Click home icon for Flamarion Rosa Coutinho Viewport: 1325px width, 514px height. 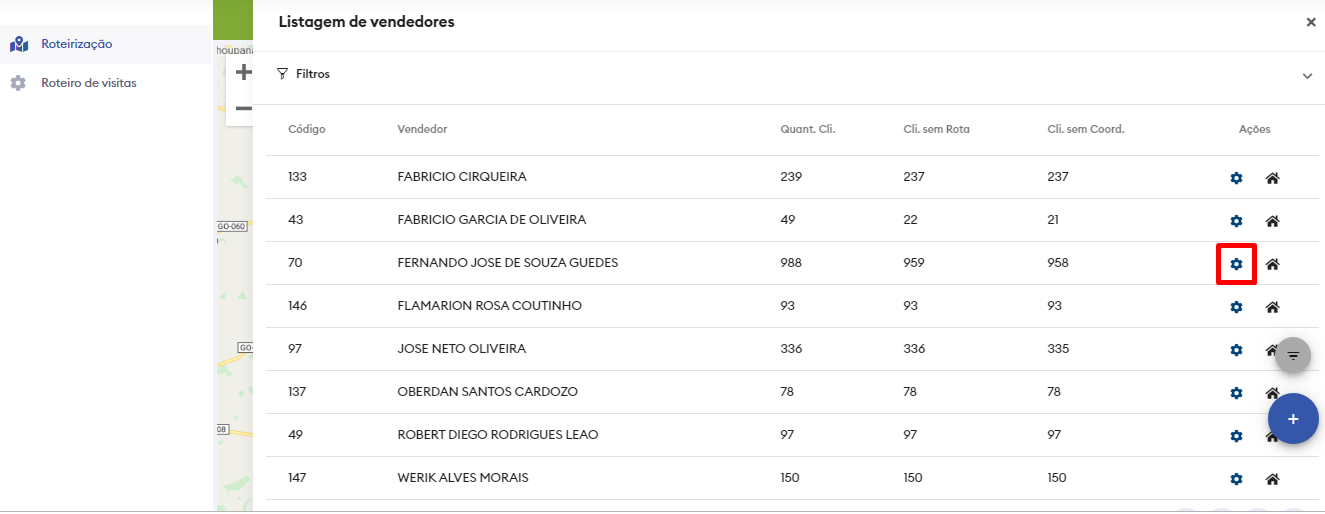tap(1272, 307)
